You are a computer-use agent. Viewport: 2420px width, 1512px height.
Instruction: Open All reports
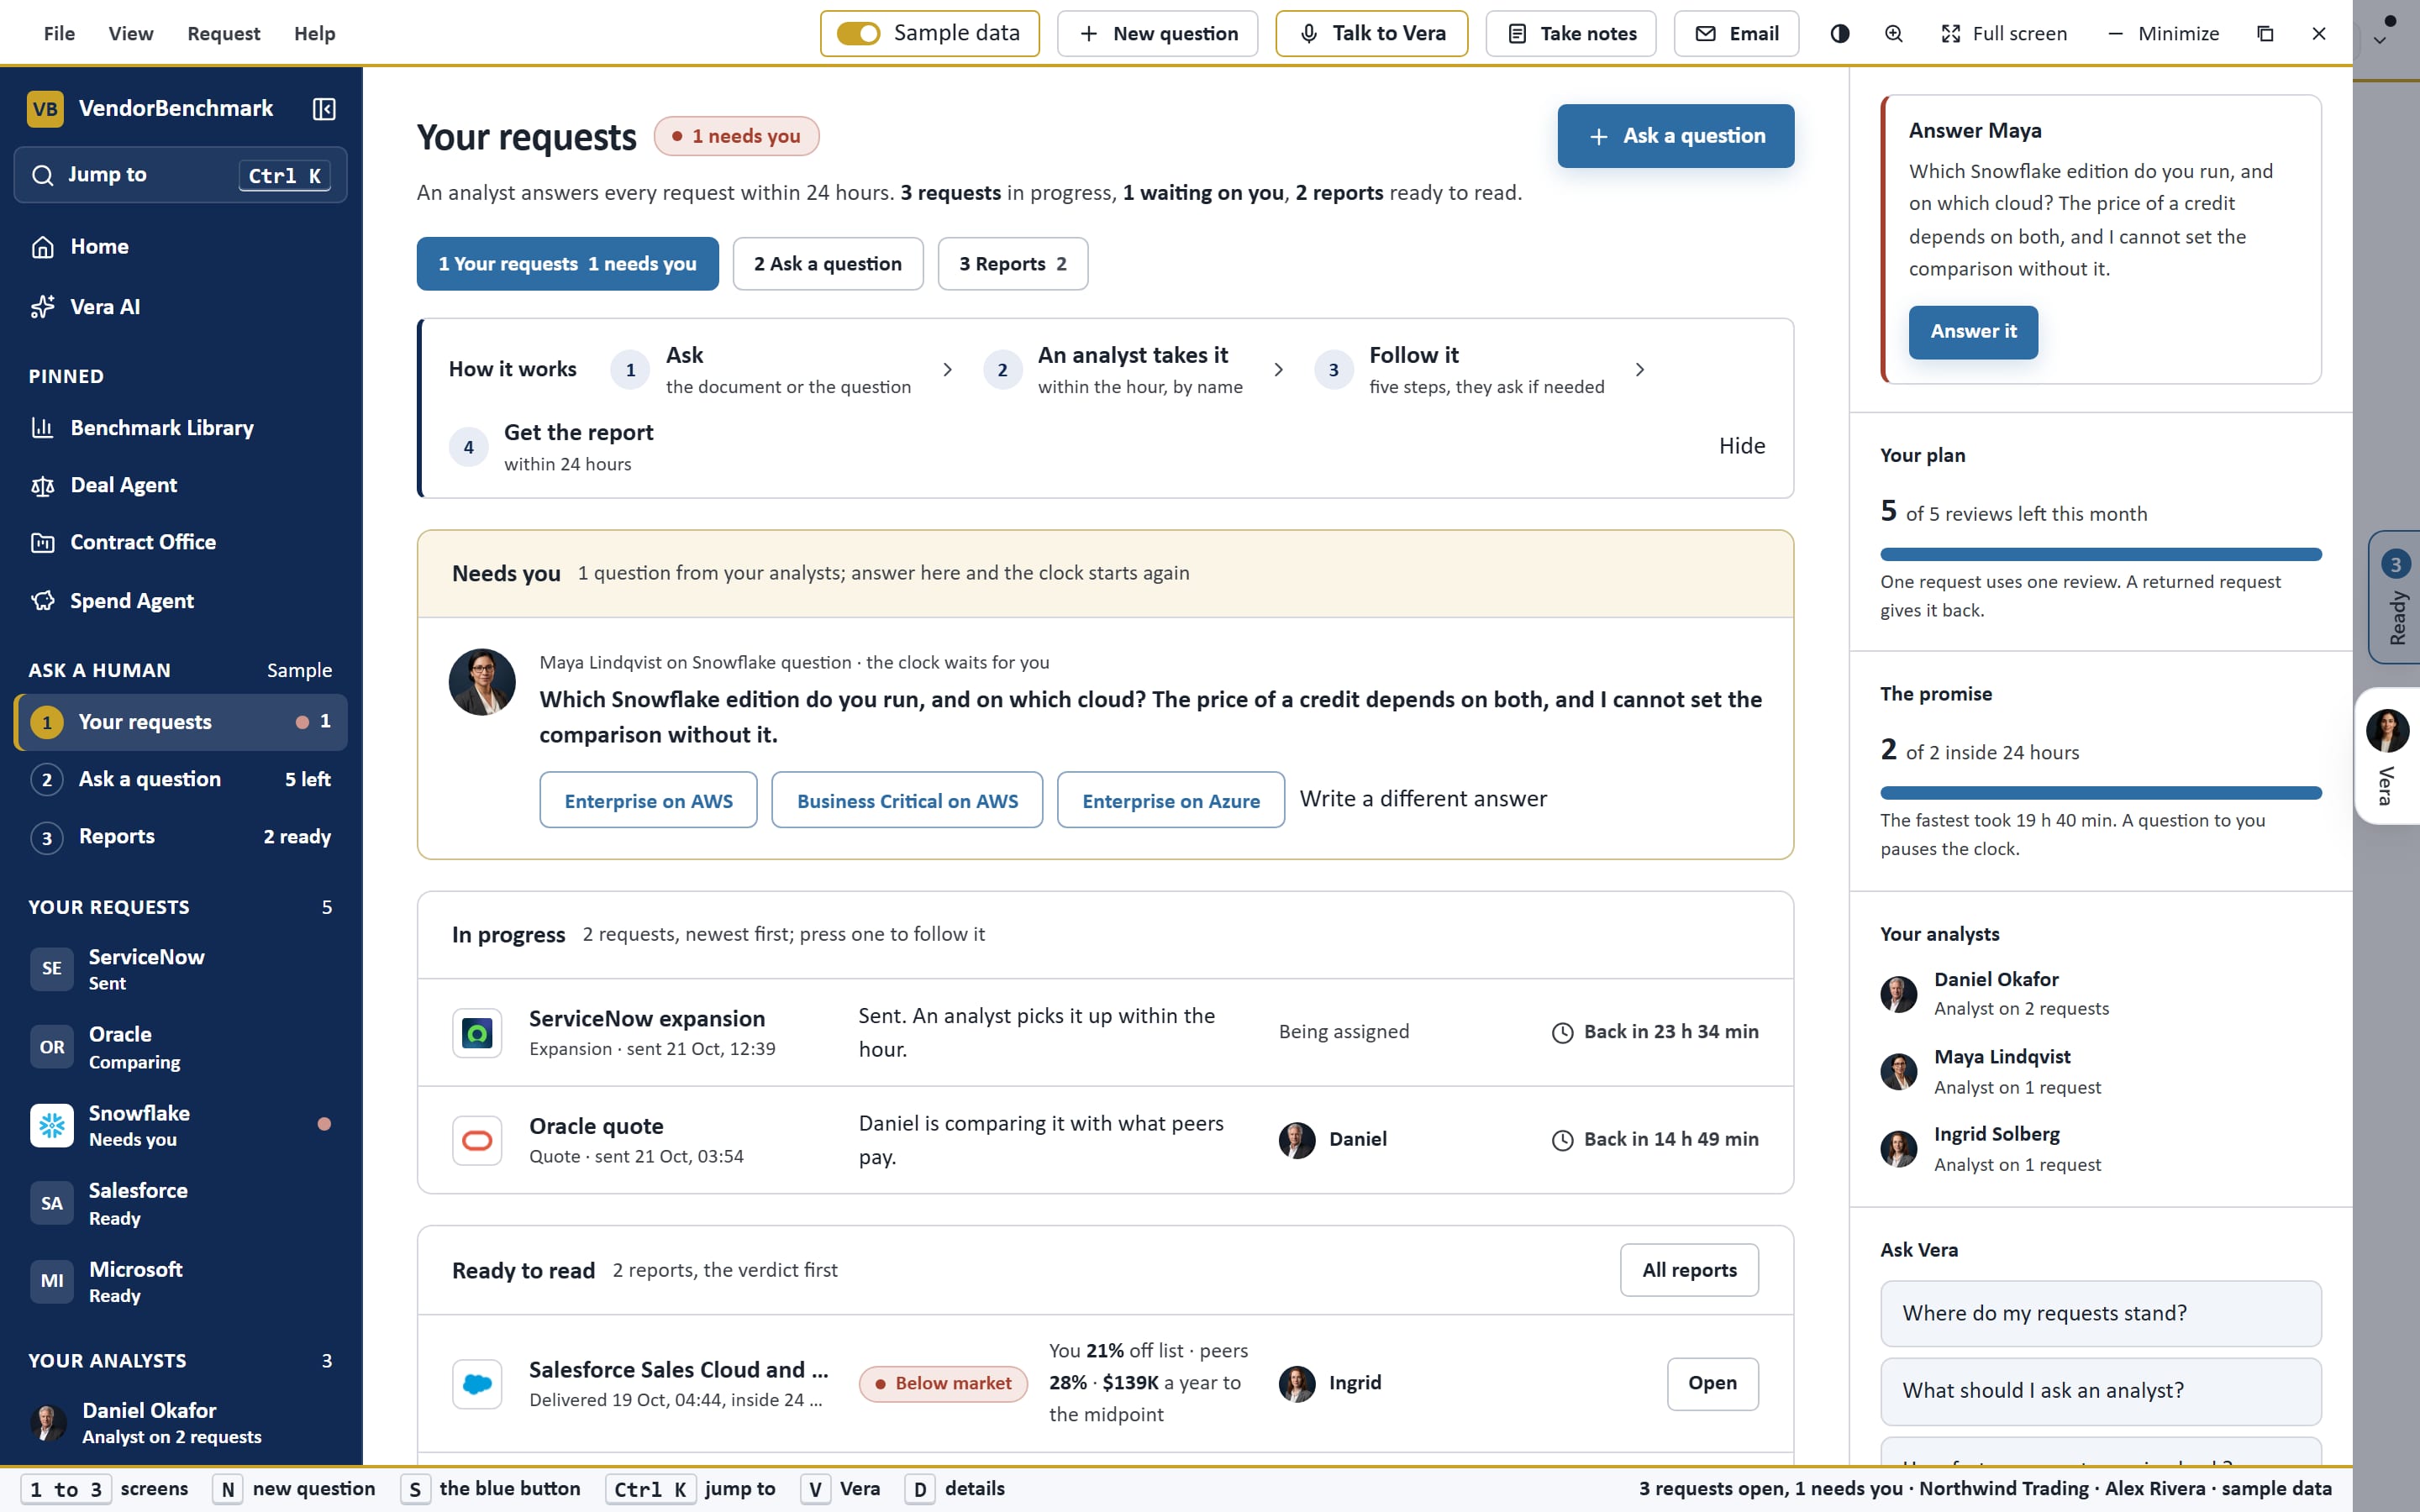1689,1270
